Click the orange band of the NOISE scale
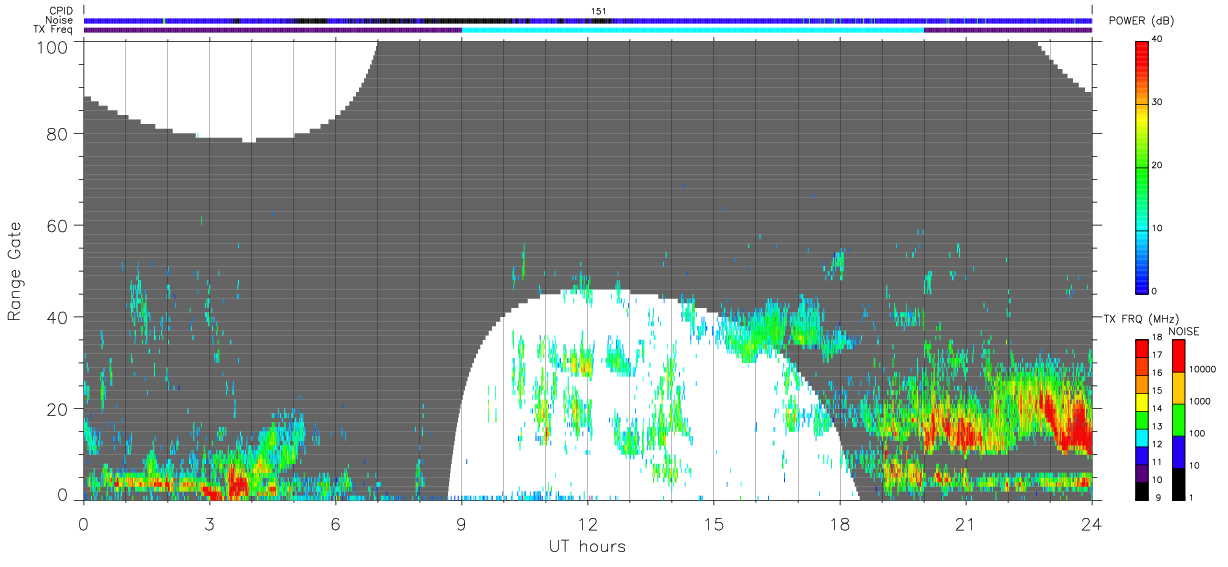 pyautogui.click(x=1178, y=388)
